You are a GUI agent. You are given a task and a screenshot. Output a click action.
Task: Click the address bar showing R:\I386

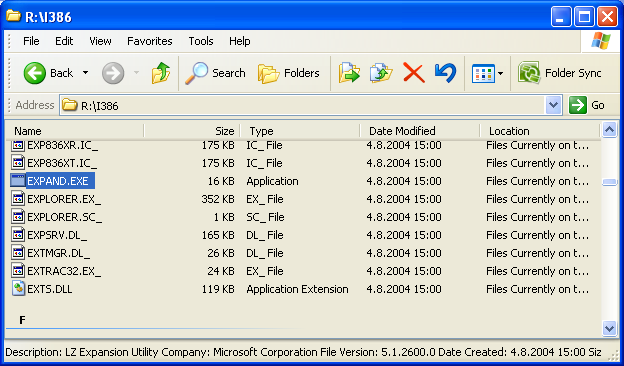tap(302, 105)
